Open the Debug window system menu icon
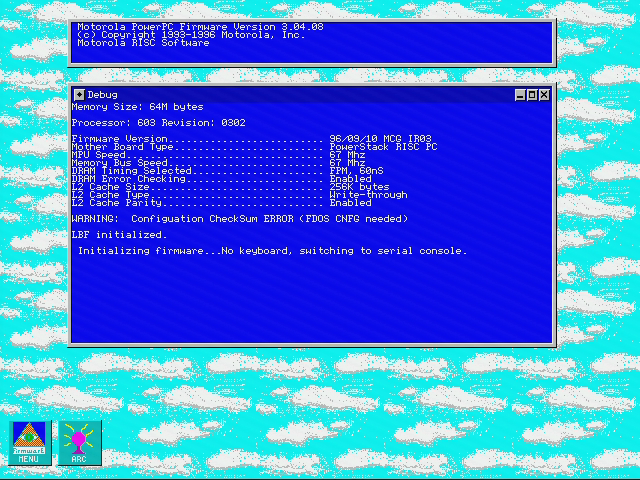Image resolution: width=640 pixels, height=480 pixels. 79,95
